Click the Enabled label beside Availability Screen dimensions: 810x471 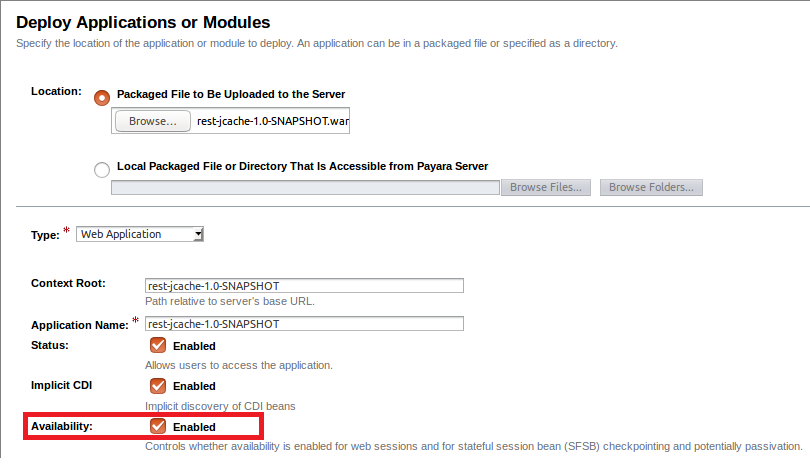194,427
